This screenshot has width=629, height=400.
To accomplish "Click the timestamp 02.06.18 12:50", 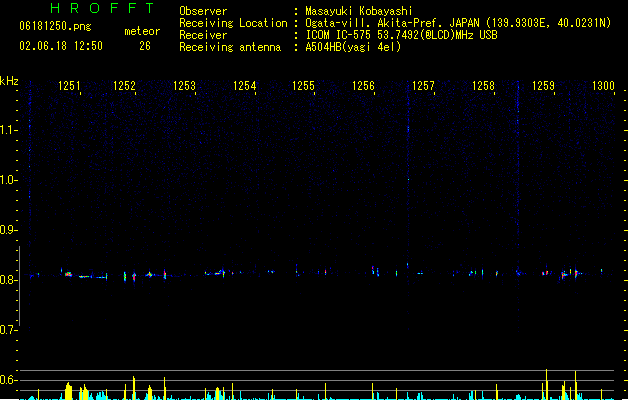I will click(61, 46).
